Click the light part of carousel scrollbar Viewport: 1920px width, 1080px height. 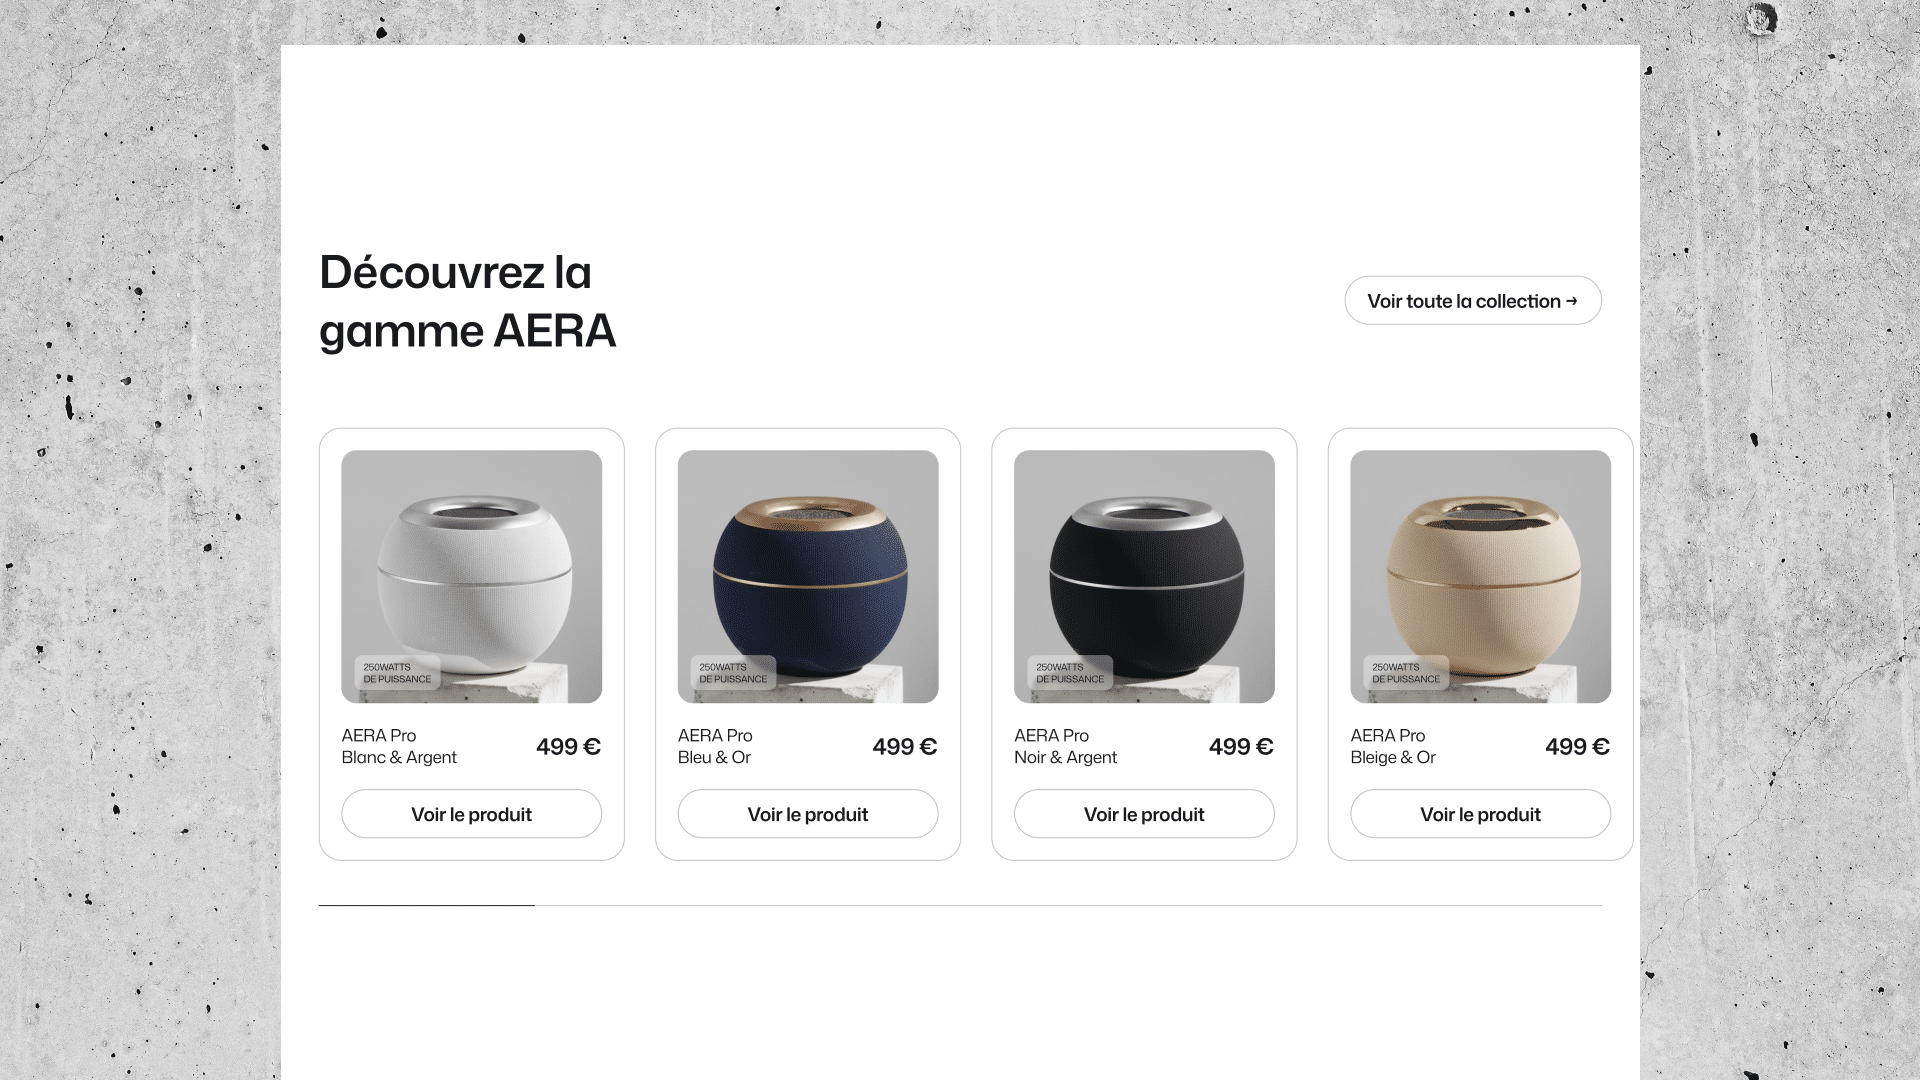[x=1068, y=905]
